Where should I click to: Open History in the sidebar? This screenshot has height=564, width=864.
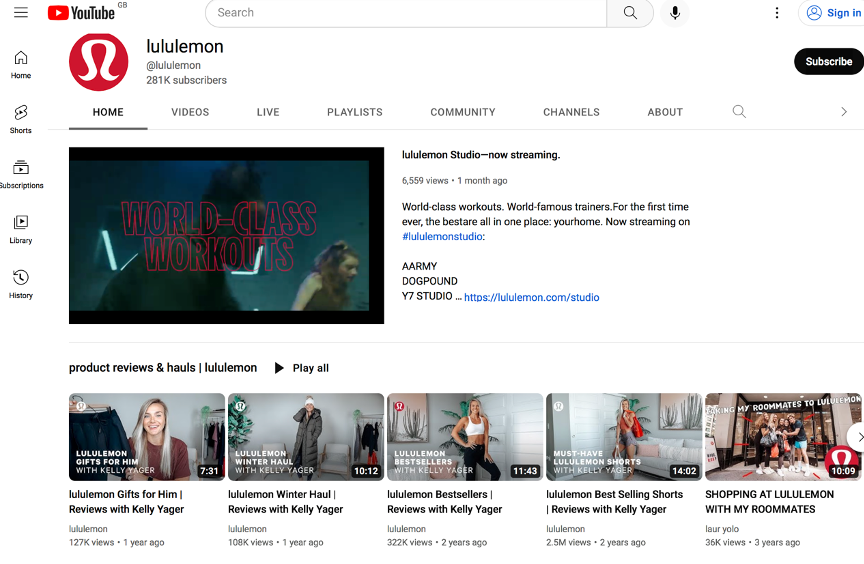click(x=21, y=285)
